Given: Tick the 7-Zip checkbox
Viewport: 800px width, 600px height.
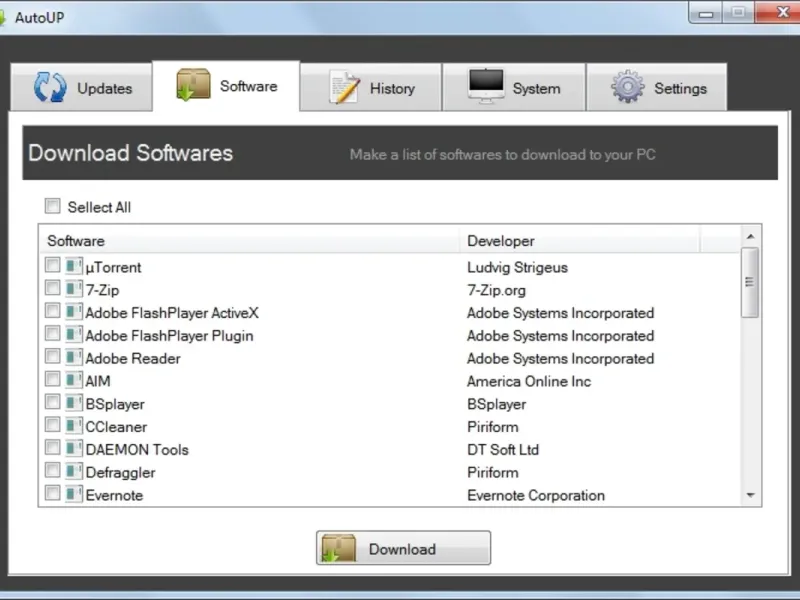Looking at the screenshot, I should (52, 288).
